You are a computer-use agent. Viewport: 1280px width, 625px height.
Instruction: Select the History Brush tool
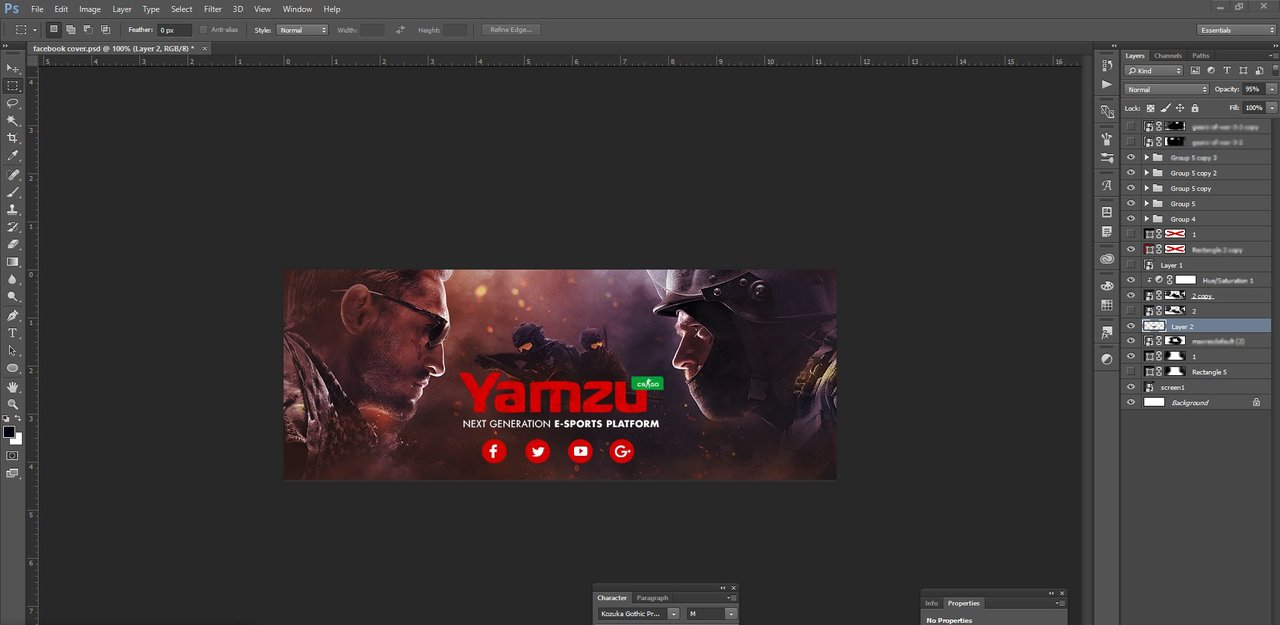(13, 227)
